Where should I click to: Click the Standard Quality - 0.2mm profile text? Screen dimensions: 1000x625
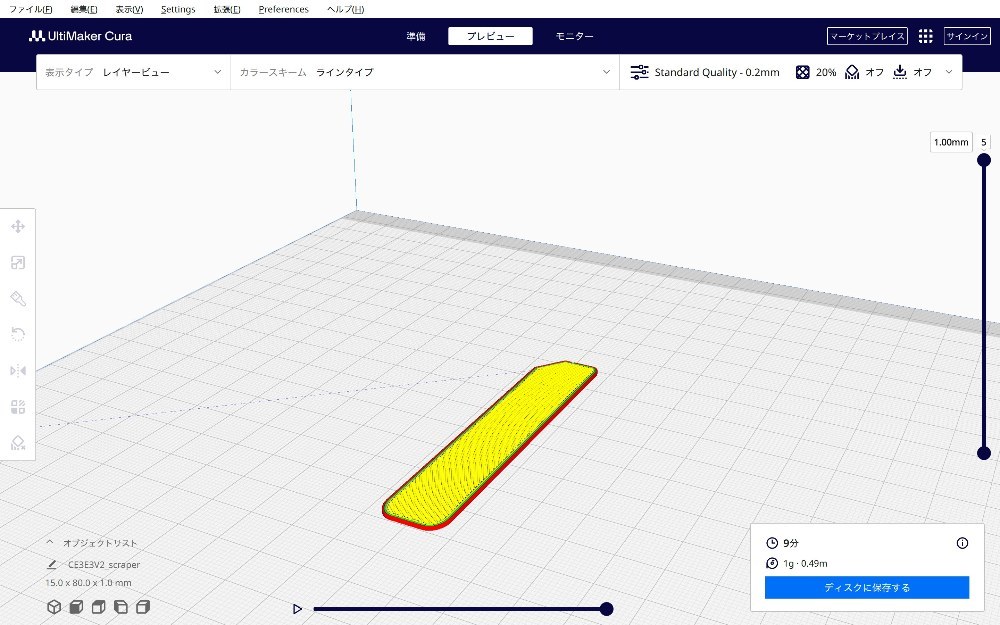[717, 72]
